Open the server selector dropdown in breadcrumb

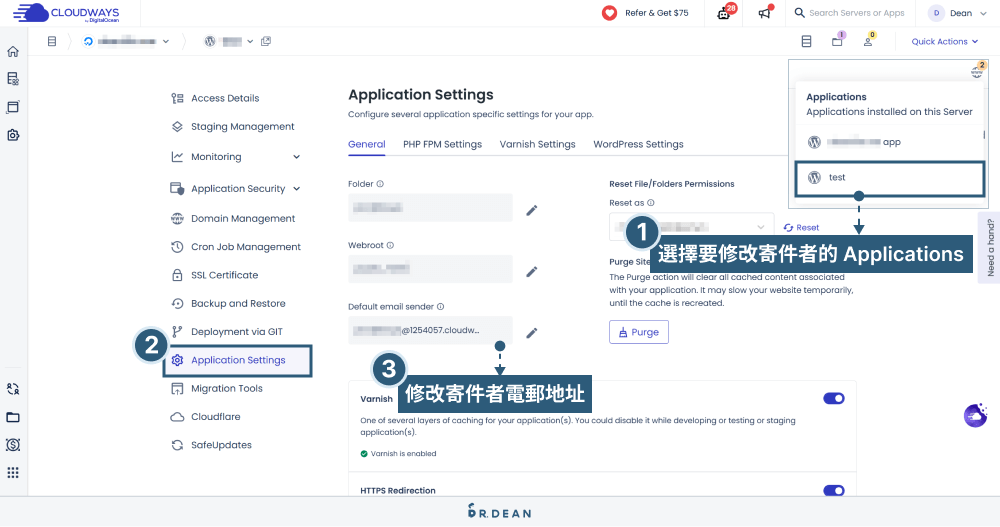tap(126, 41)
